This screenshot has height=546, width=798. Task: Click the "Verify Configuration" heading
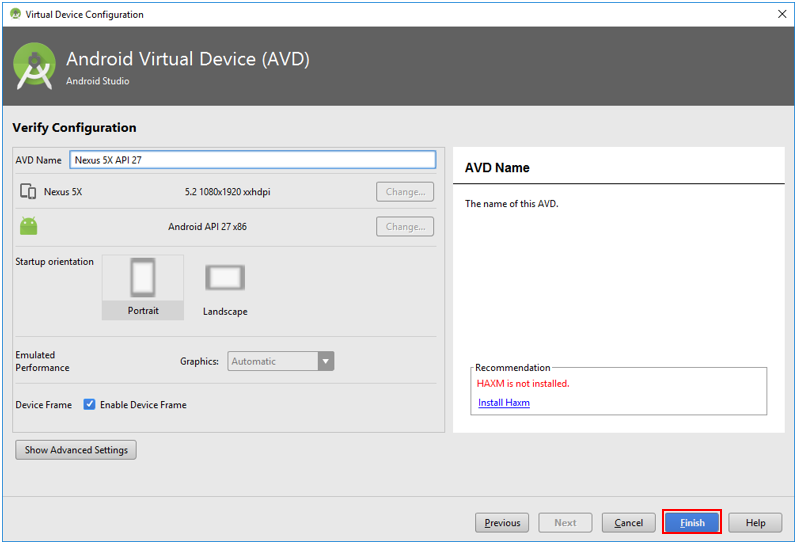74,128
